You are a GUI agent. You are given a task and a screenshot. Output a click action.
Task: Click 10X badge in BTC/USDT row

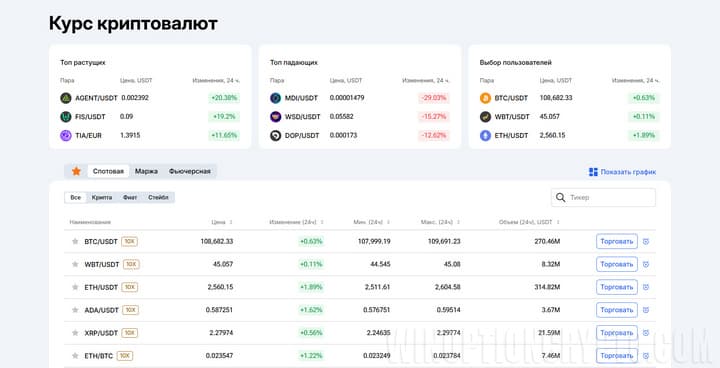(129, 241)
